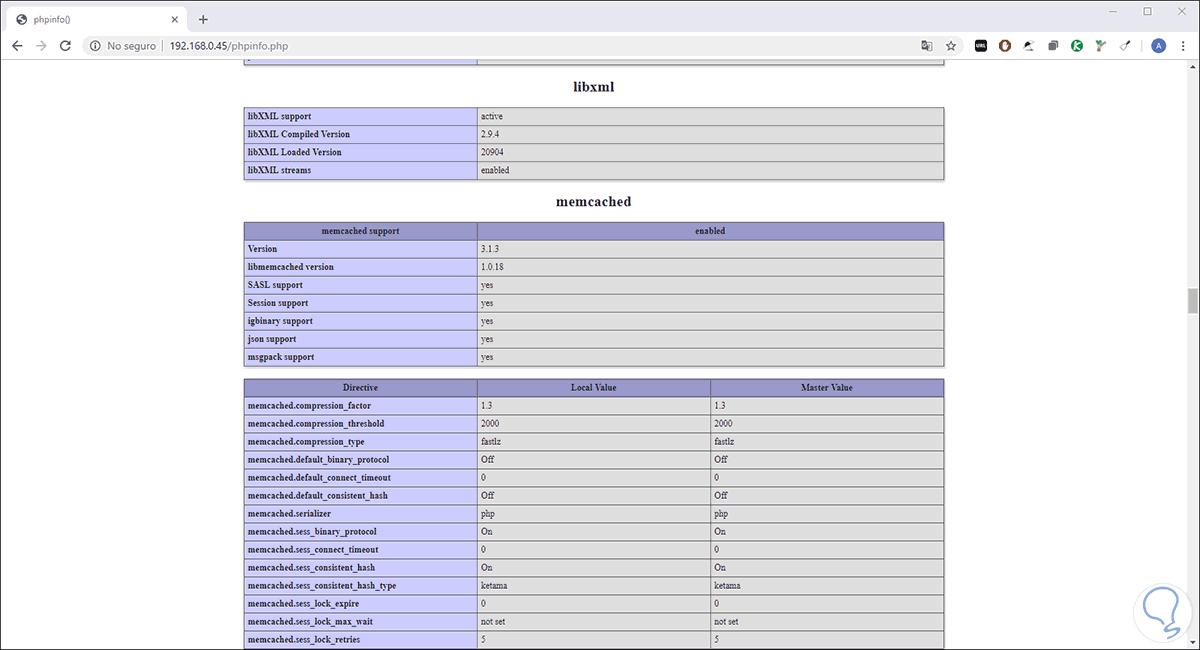Click 'memcached.sess_consistent_hash' directive name
This screenshot has width=1200, height=650.
tap(311, 568)
